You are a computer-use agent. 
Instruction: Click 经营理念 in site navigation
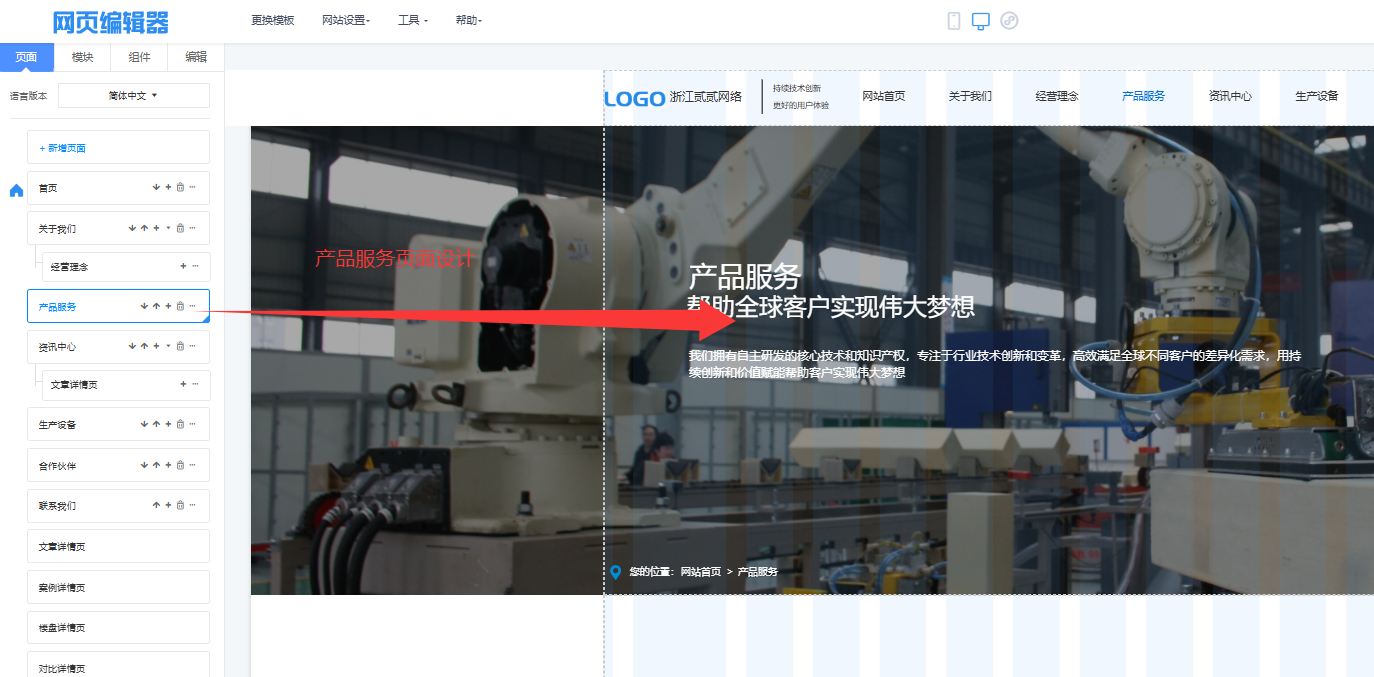[x=1057, y=96]
